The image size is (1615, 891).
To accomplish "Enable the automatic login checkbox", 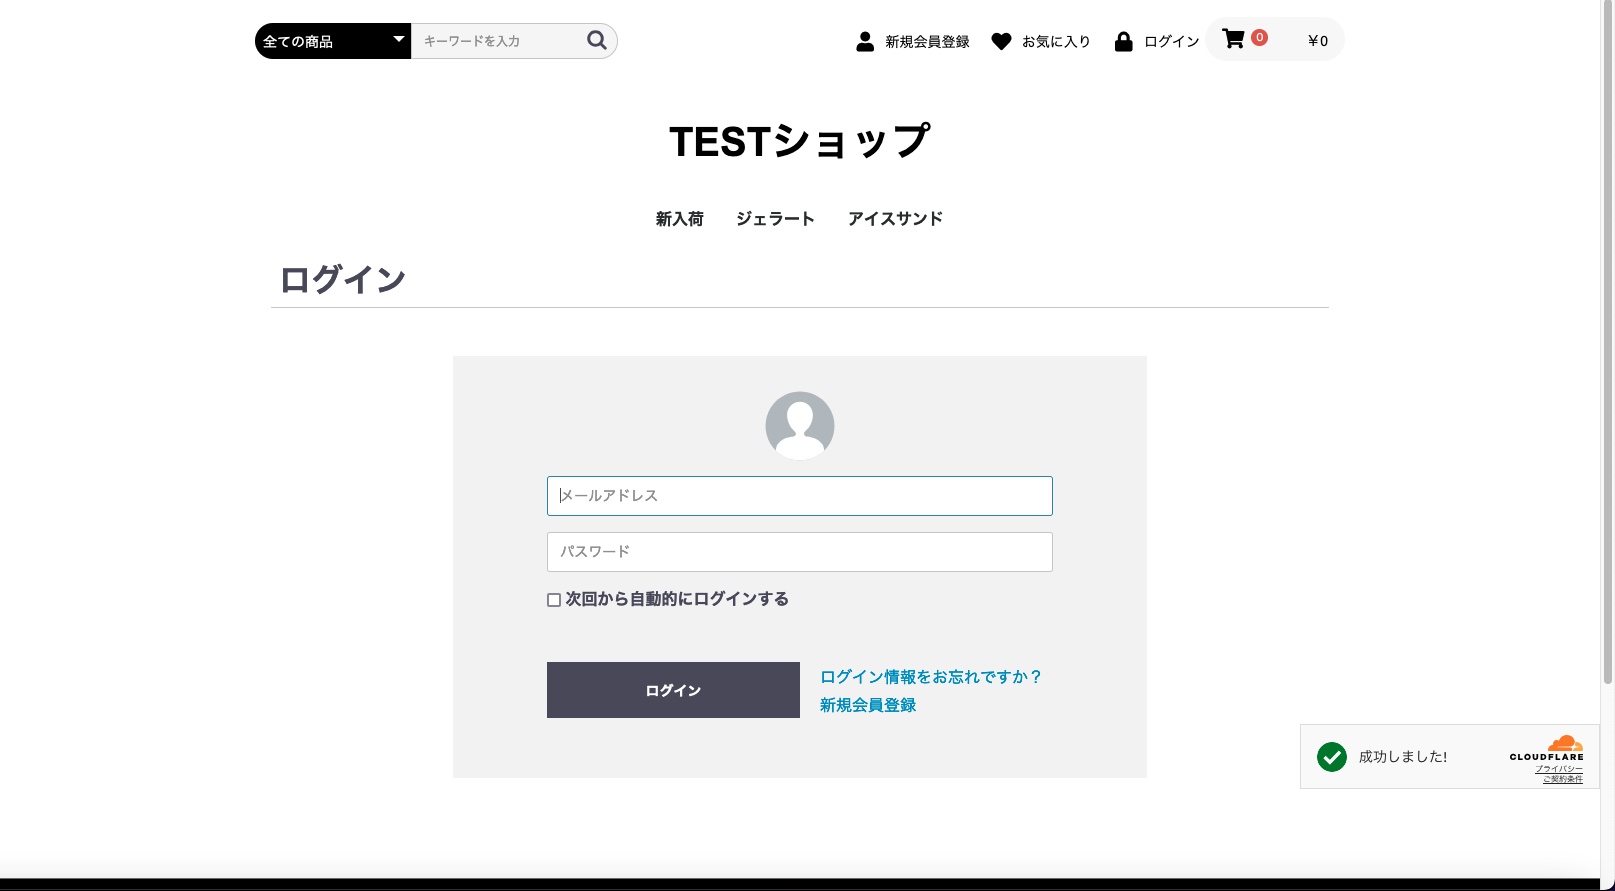I will (554, 600).
